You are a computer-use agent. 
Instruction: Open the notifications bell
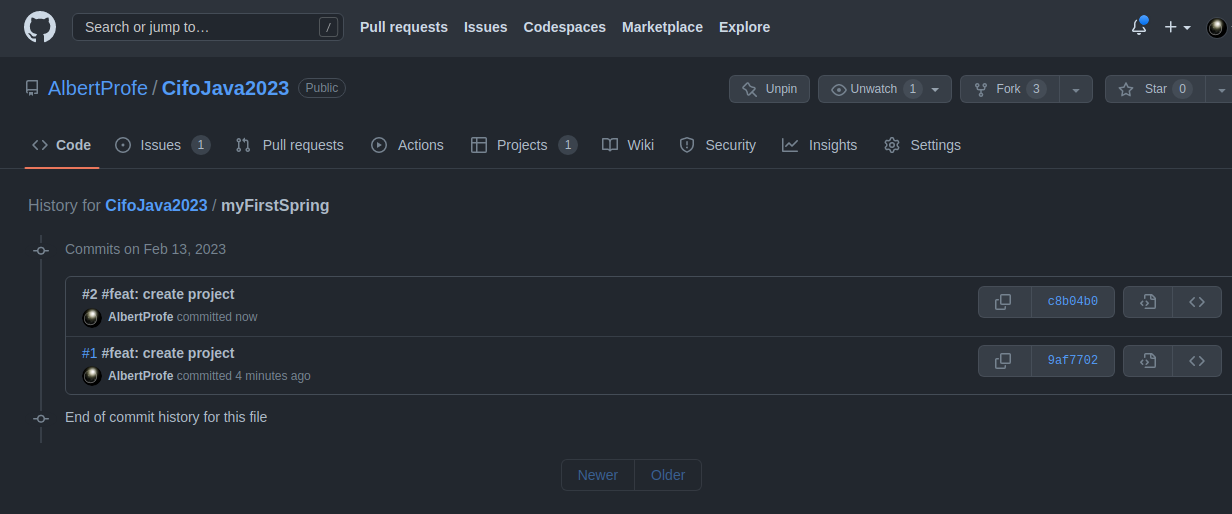tap(1139, 27)
